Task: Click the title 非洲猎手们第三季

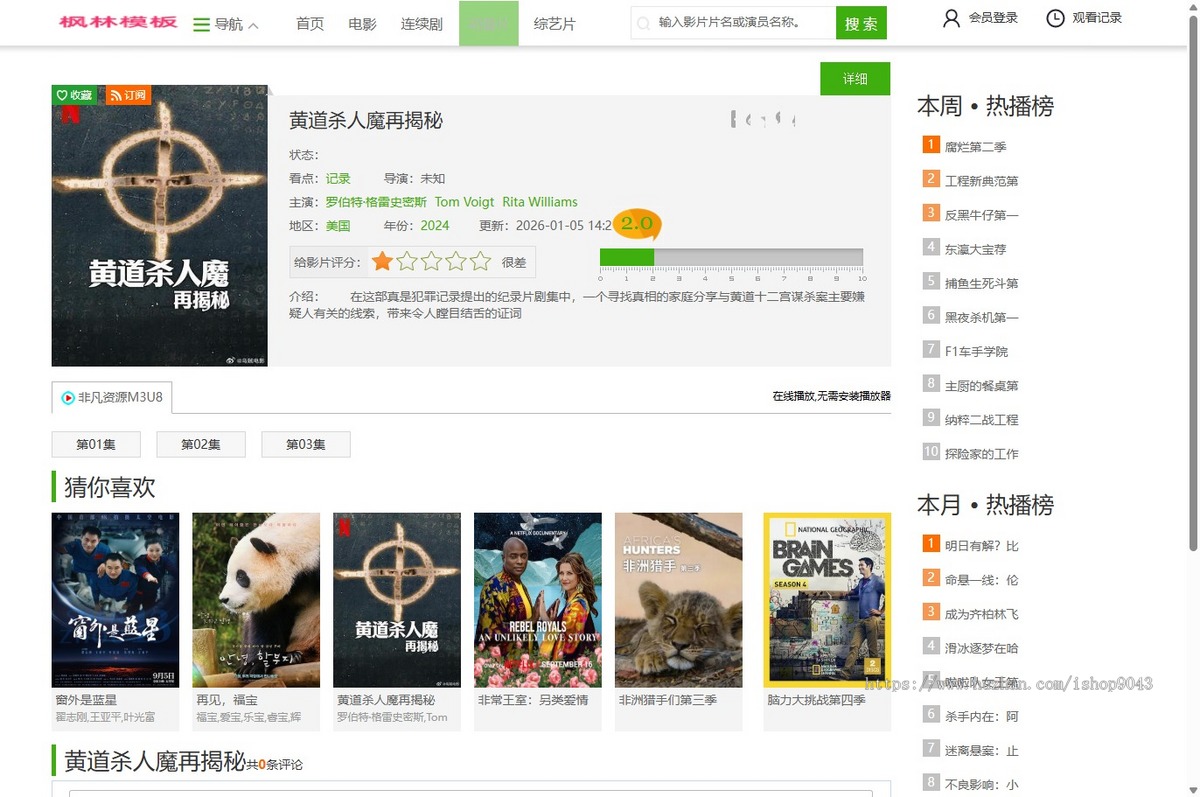Action: coord(668,700)
